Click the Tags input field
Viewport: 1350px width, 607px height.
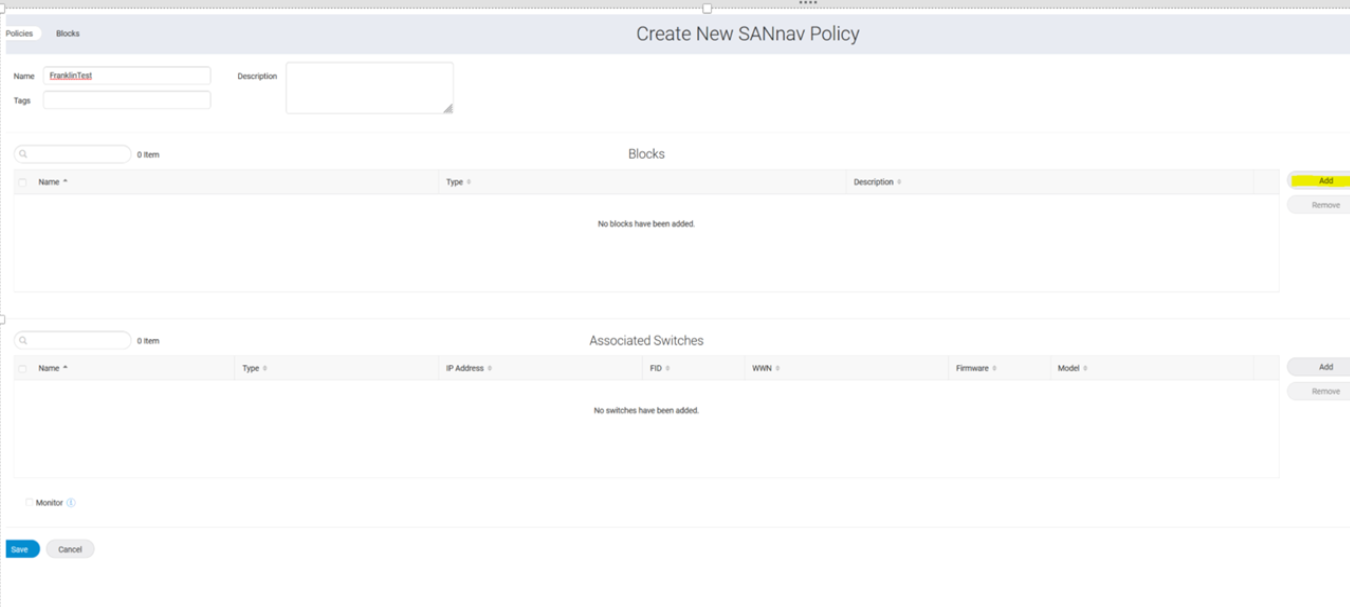pyautogui.click(x=126, y=99)
